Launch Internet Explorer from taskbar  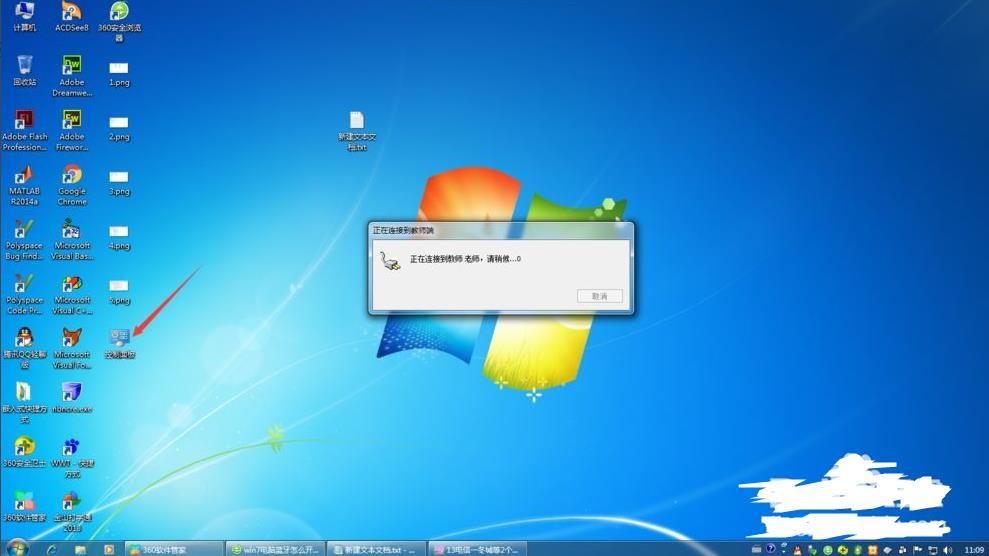tap(52, 549)
